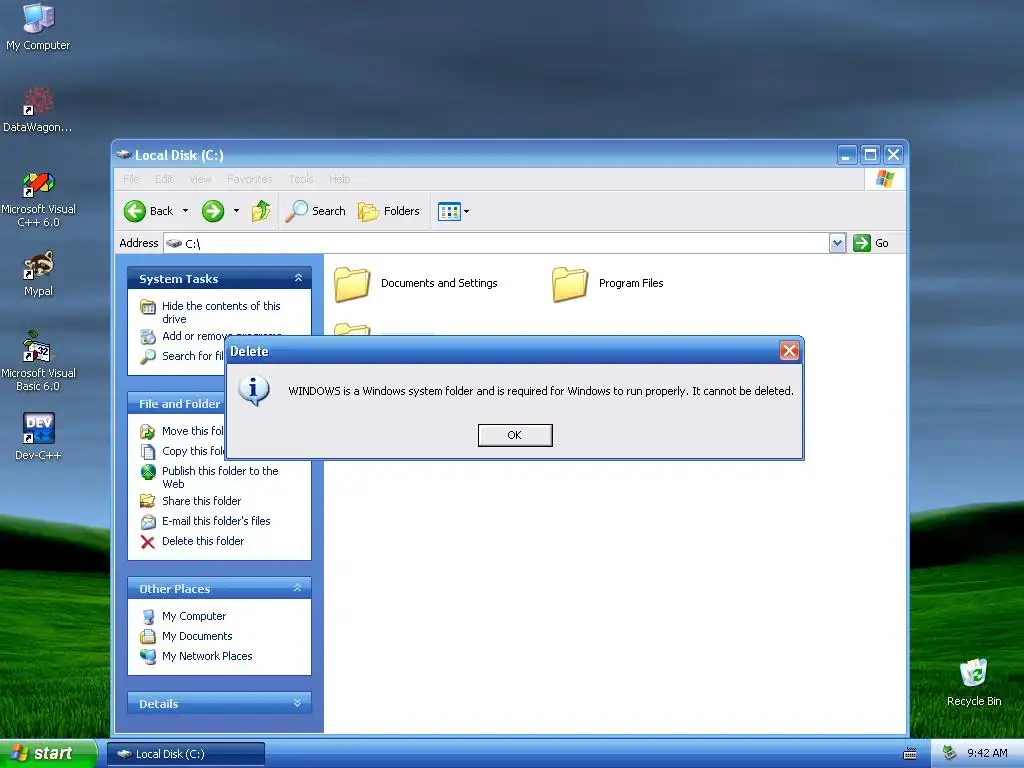Launch Microsoft Visual C++ 6.0 shortcut
The width and height of the screenshot is (1024, 768).
(x=38, y=199)
